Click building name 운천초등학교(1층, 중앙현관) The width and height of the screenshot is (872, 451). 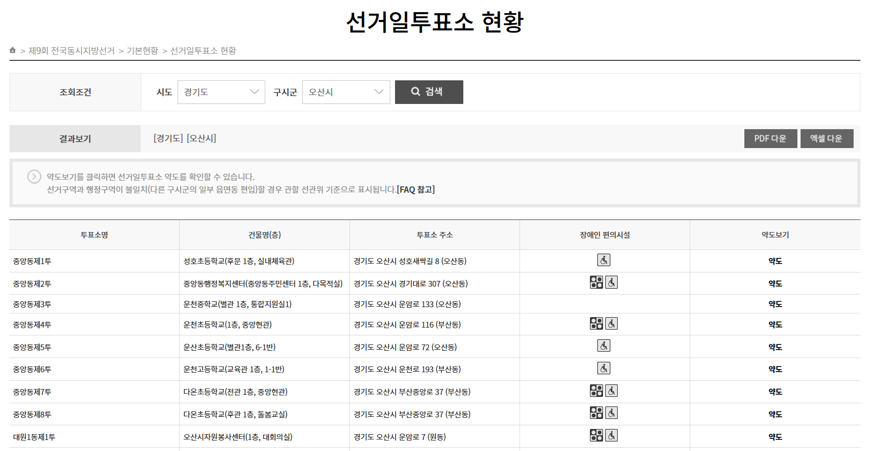click(x=228, y=325)
